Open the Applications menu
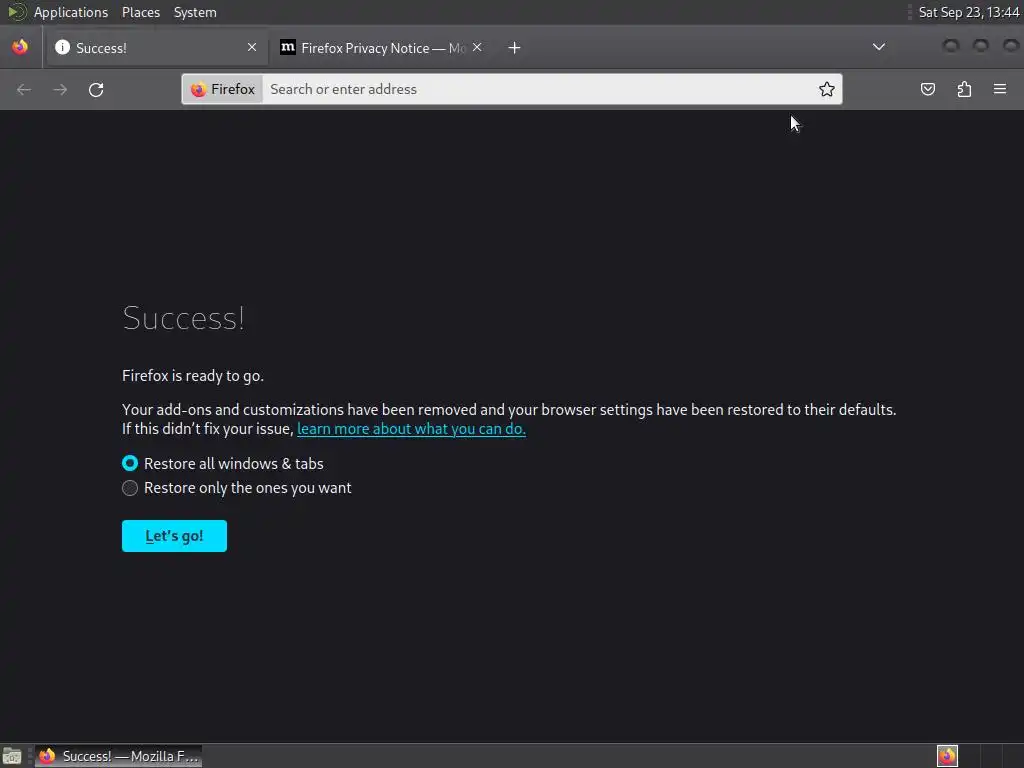Viewport: 1024px width, 768px height. 71,12
